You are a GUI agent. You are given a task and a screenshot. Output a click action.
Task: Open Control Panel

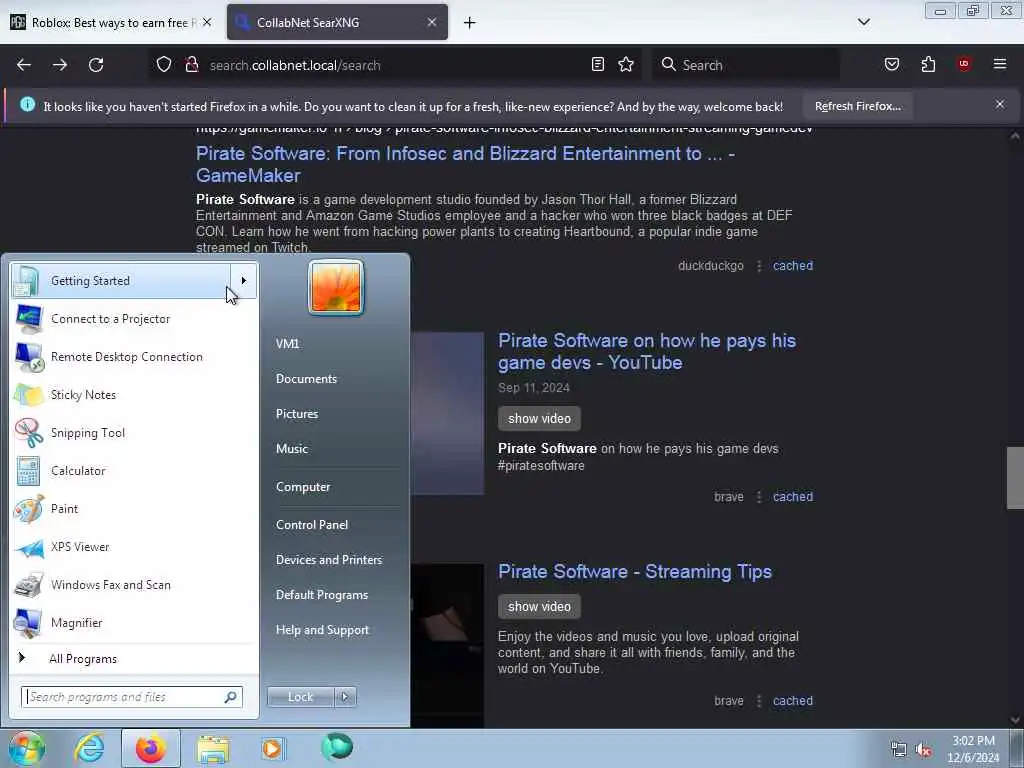pyautogui.click(x=312, y=525)
